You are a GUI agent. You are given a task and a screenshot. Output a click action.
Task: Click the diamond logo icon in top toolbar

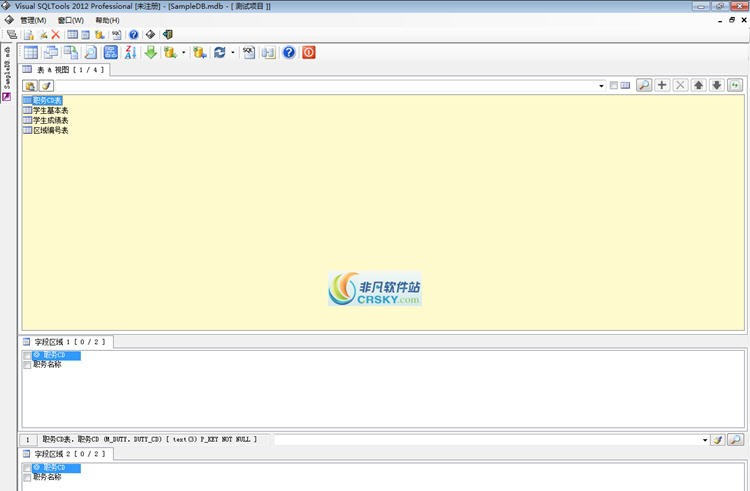tap(150, 34)
